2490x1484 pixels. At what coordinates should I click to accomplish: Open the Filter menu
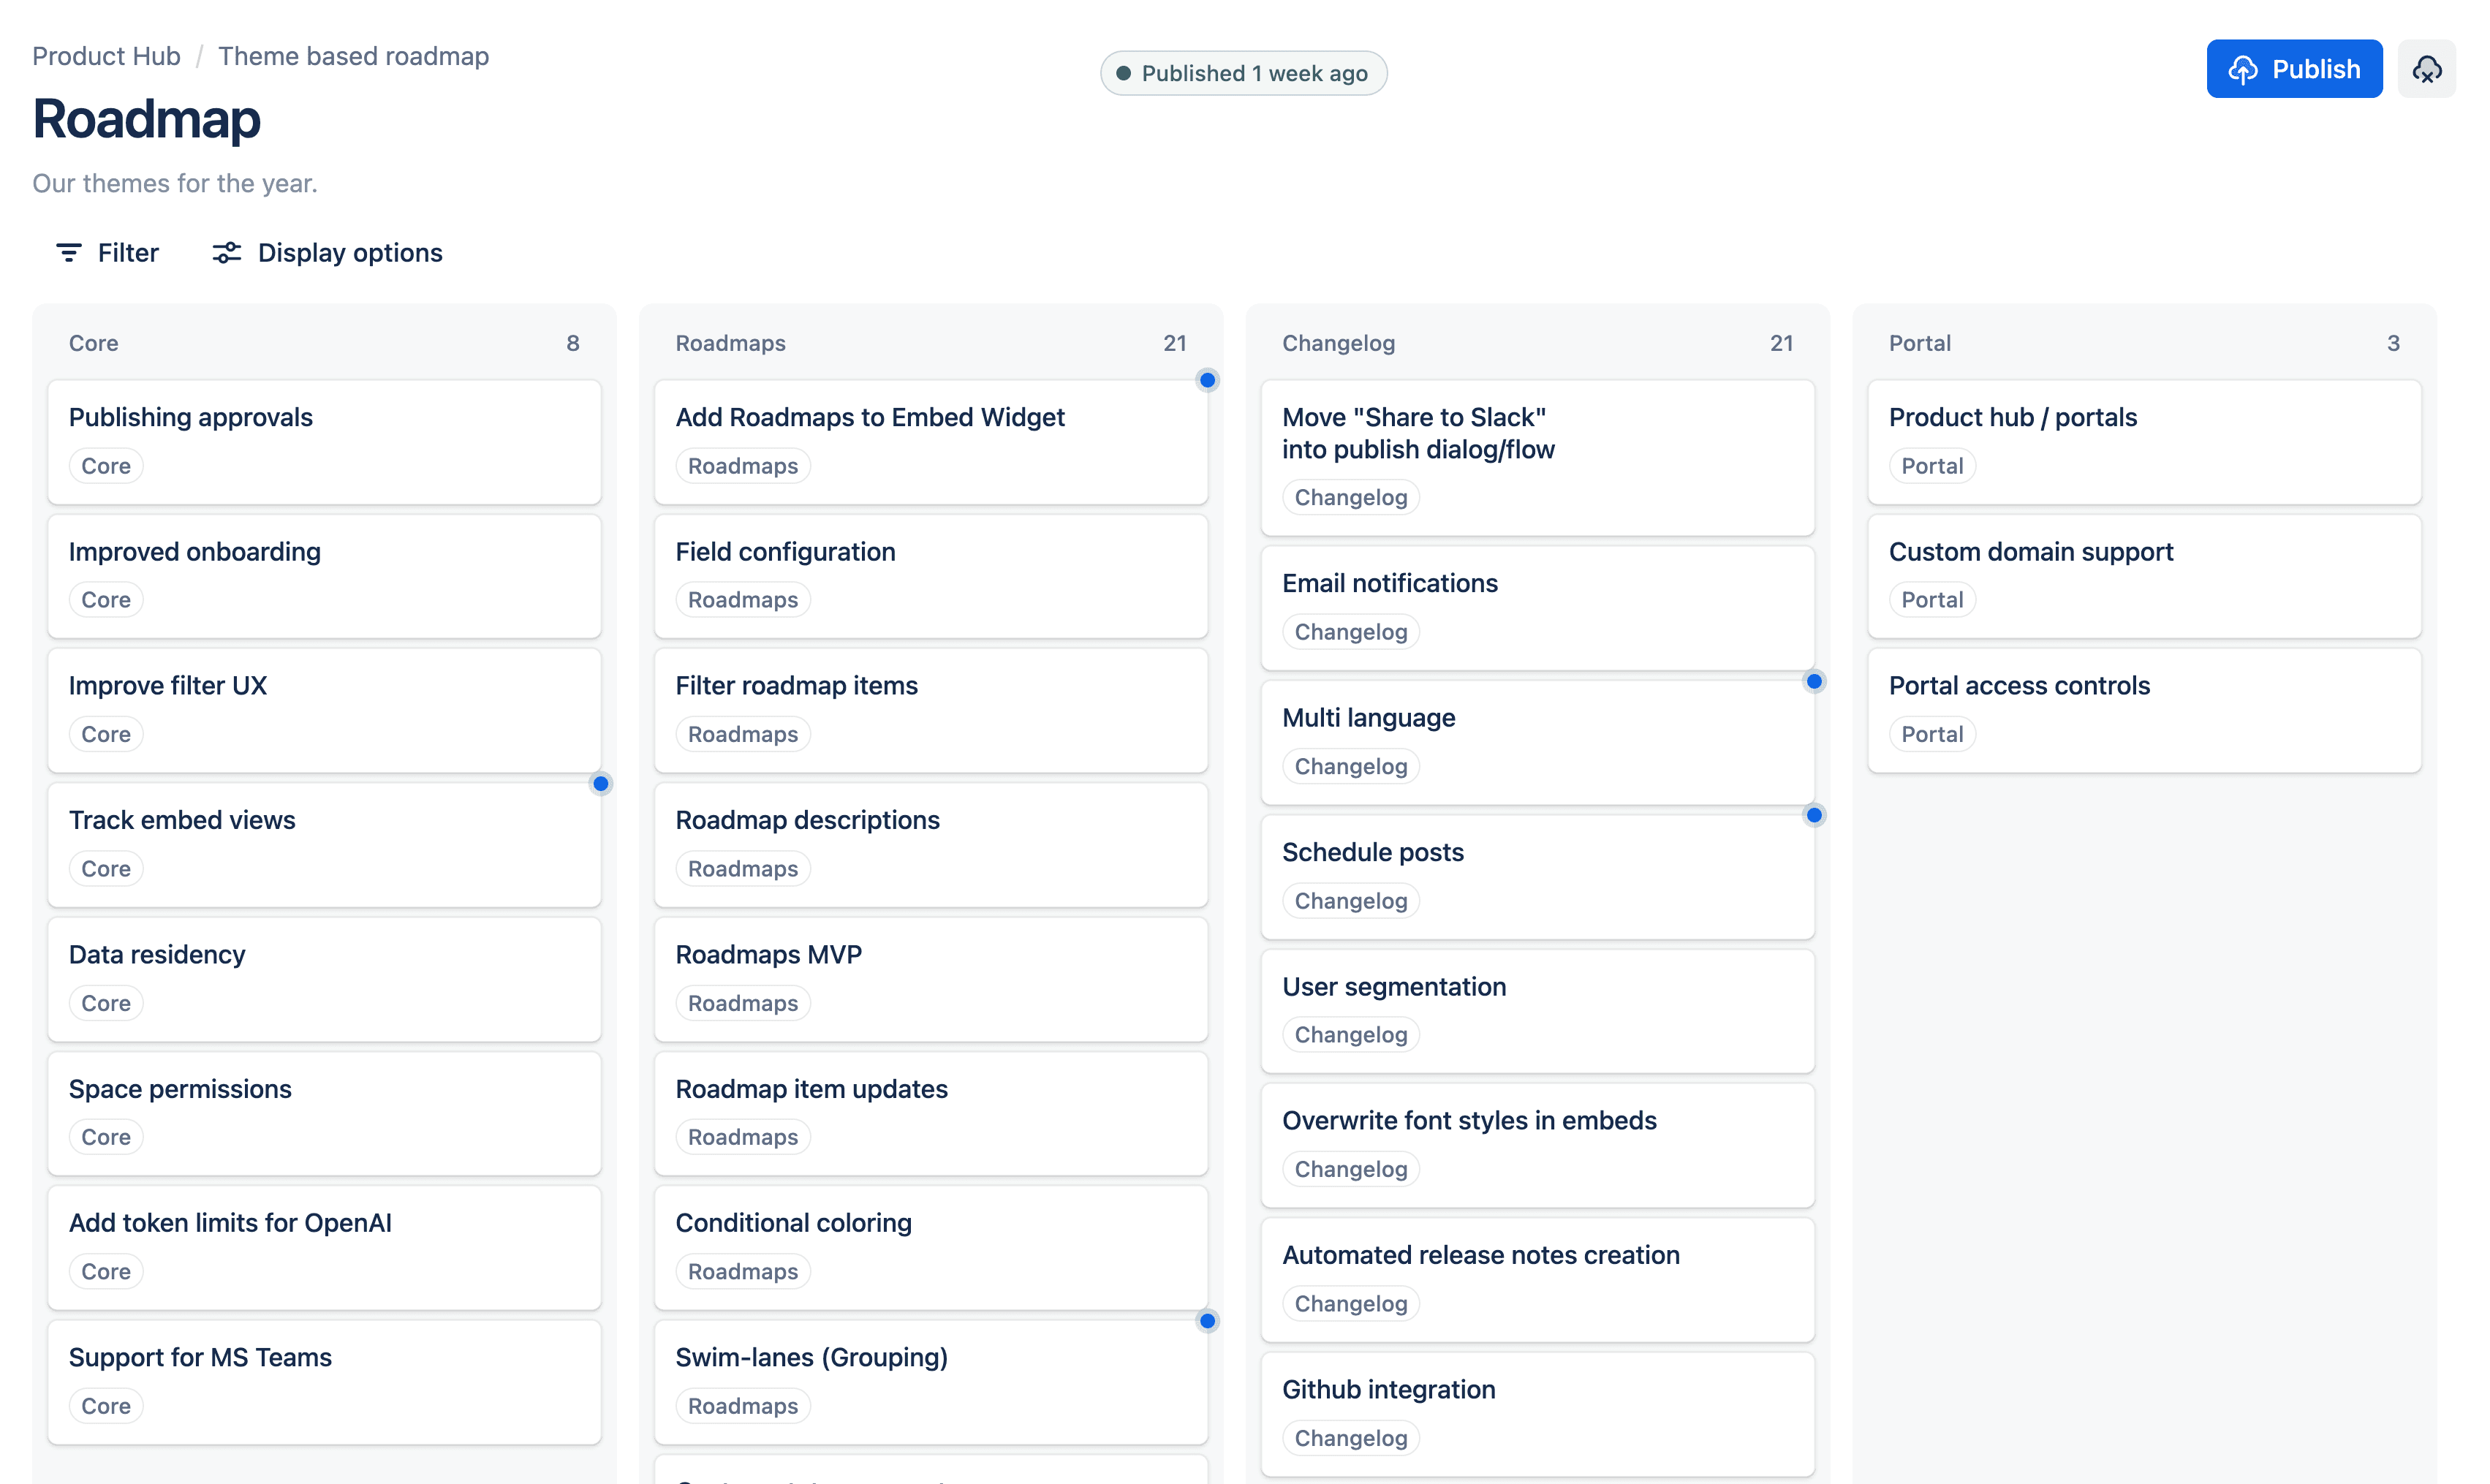point(127,253)
